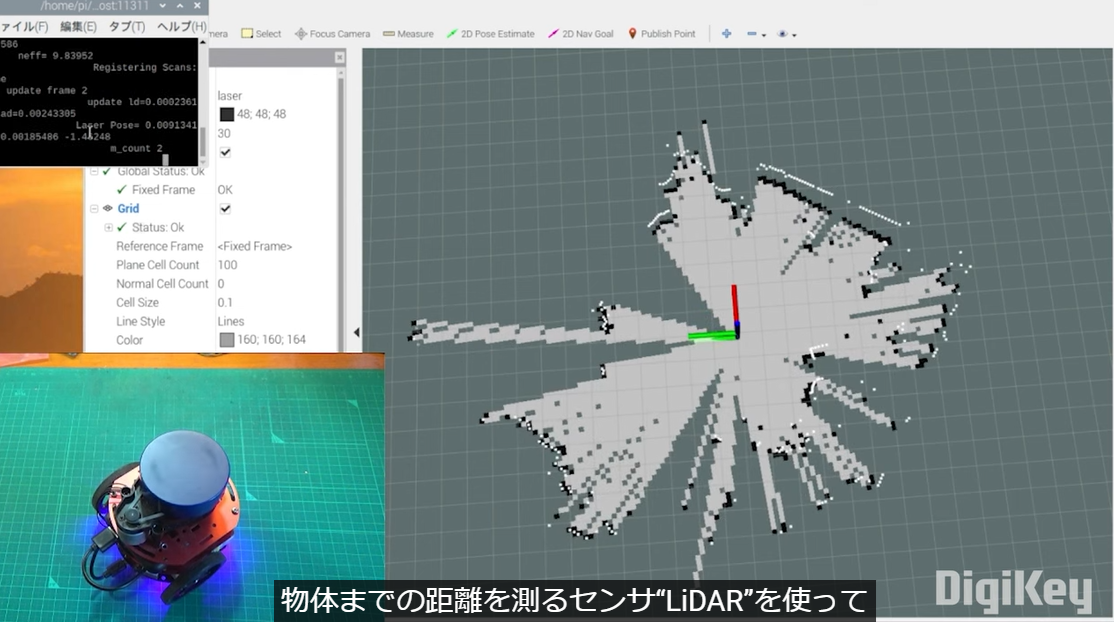The image size is (1114, 622).
Task: Collapse the Global Status tree node
Action: 94,171
